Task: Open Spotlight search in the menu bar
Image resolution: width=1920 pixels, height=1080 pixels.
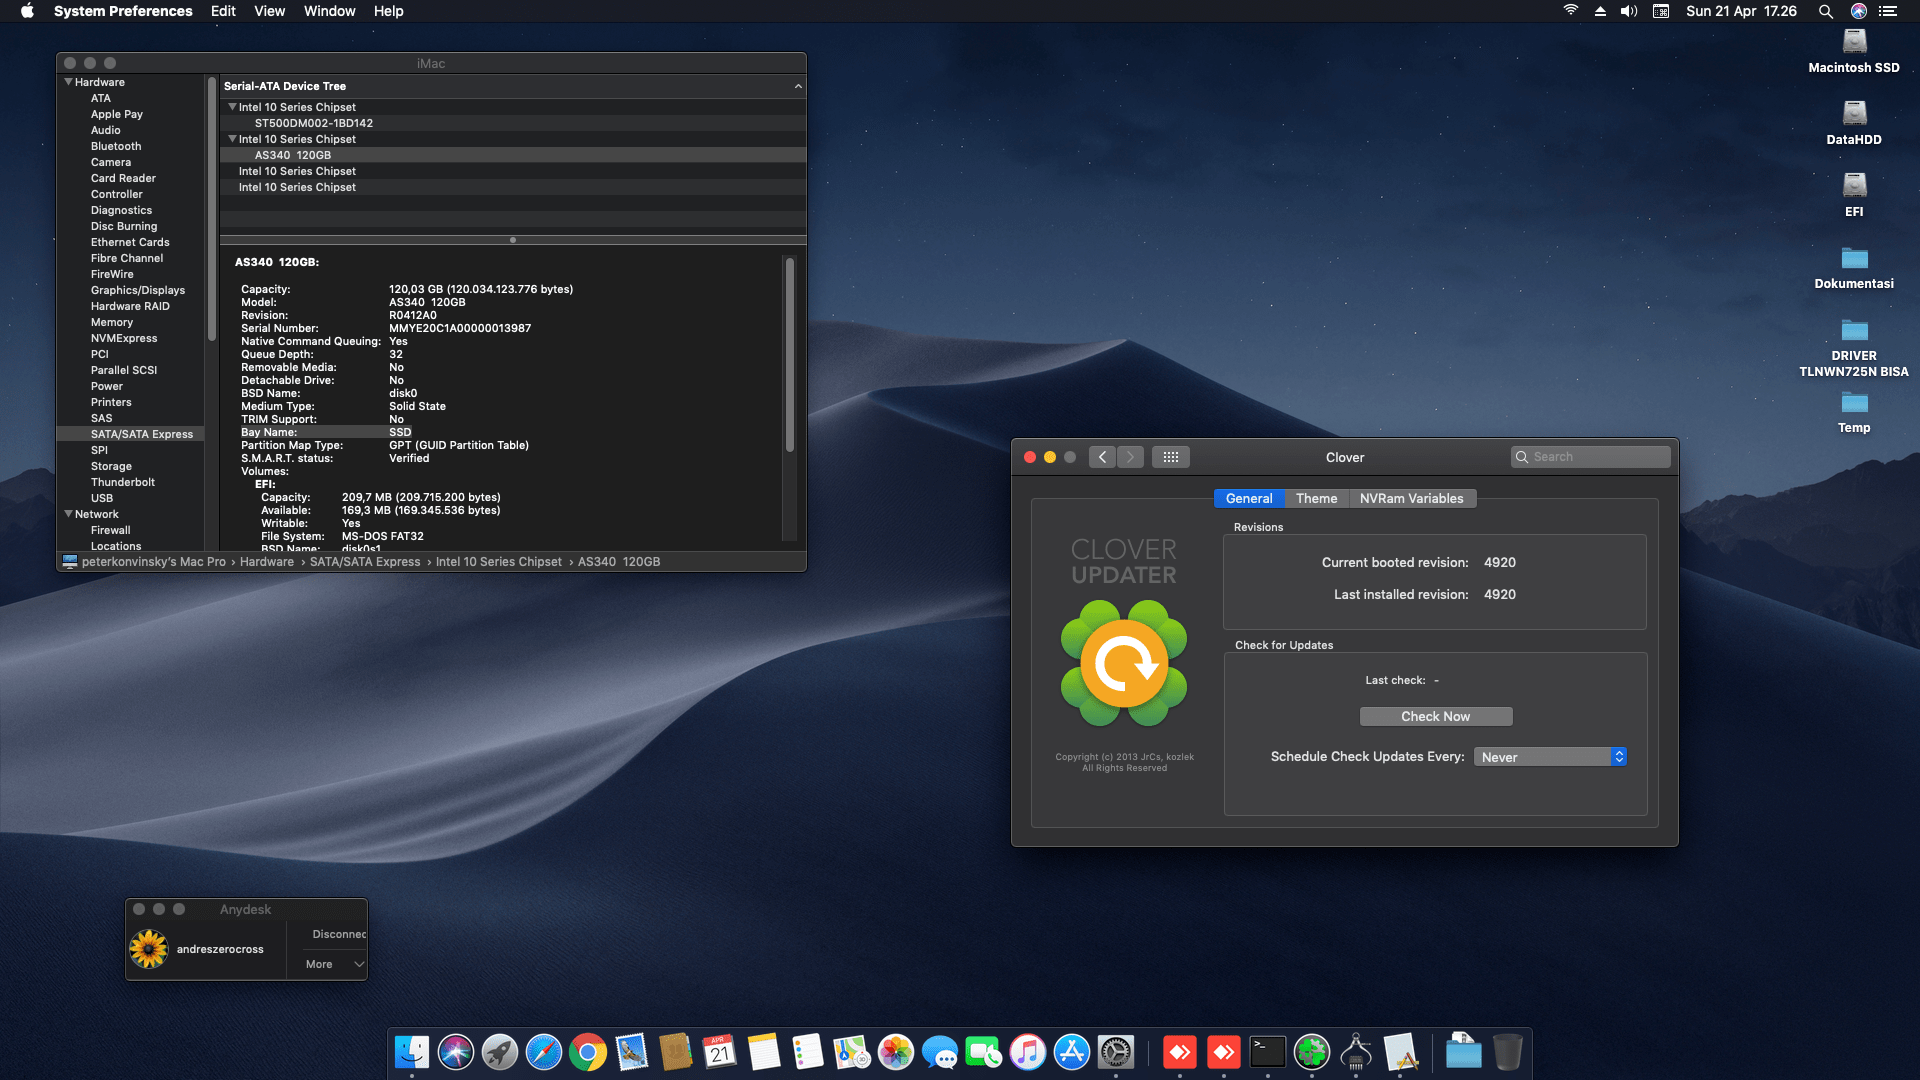Action: pyautogui.click(x=1825, y=11)
